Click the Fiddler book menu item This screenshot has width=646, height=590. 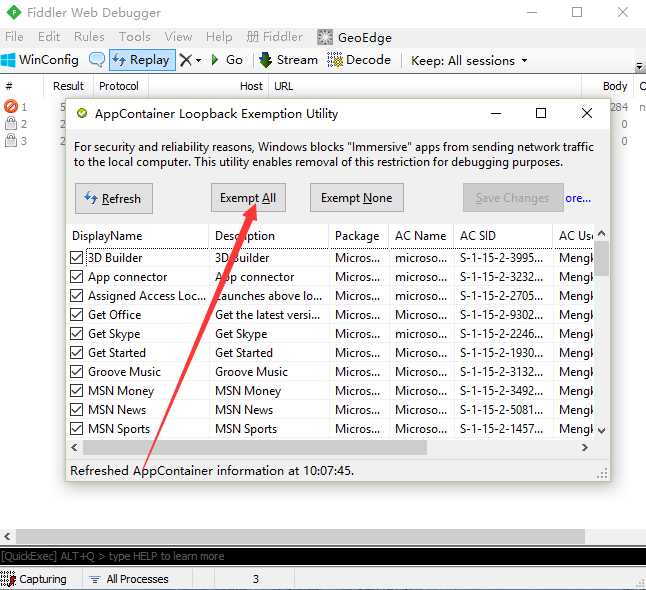tap(274, 37)
